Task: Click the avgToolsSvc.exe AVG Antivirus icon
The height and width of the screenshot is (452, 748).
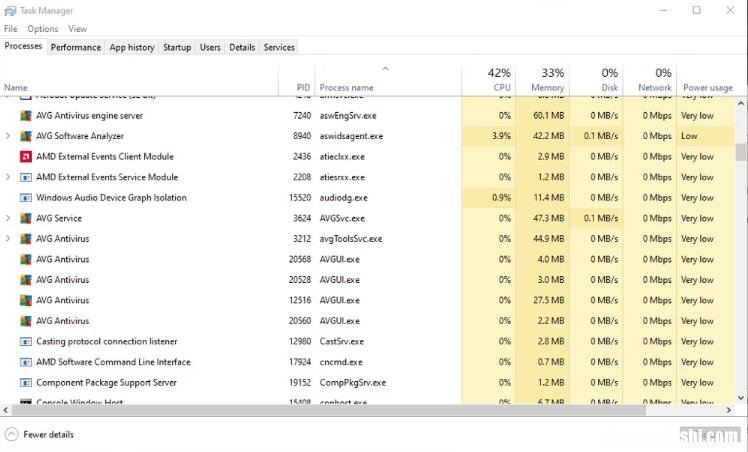Action: 26,239
